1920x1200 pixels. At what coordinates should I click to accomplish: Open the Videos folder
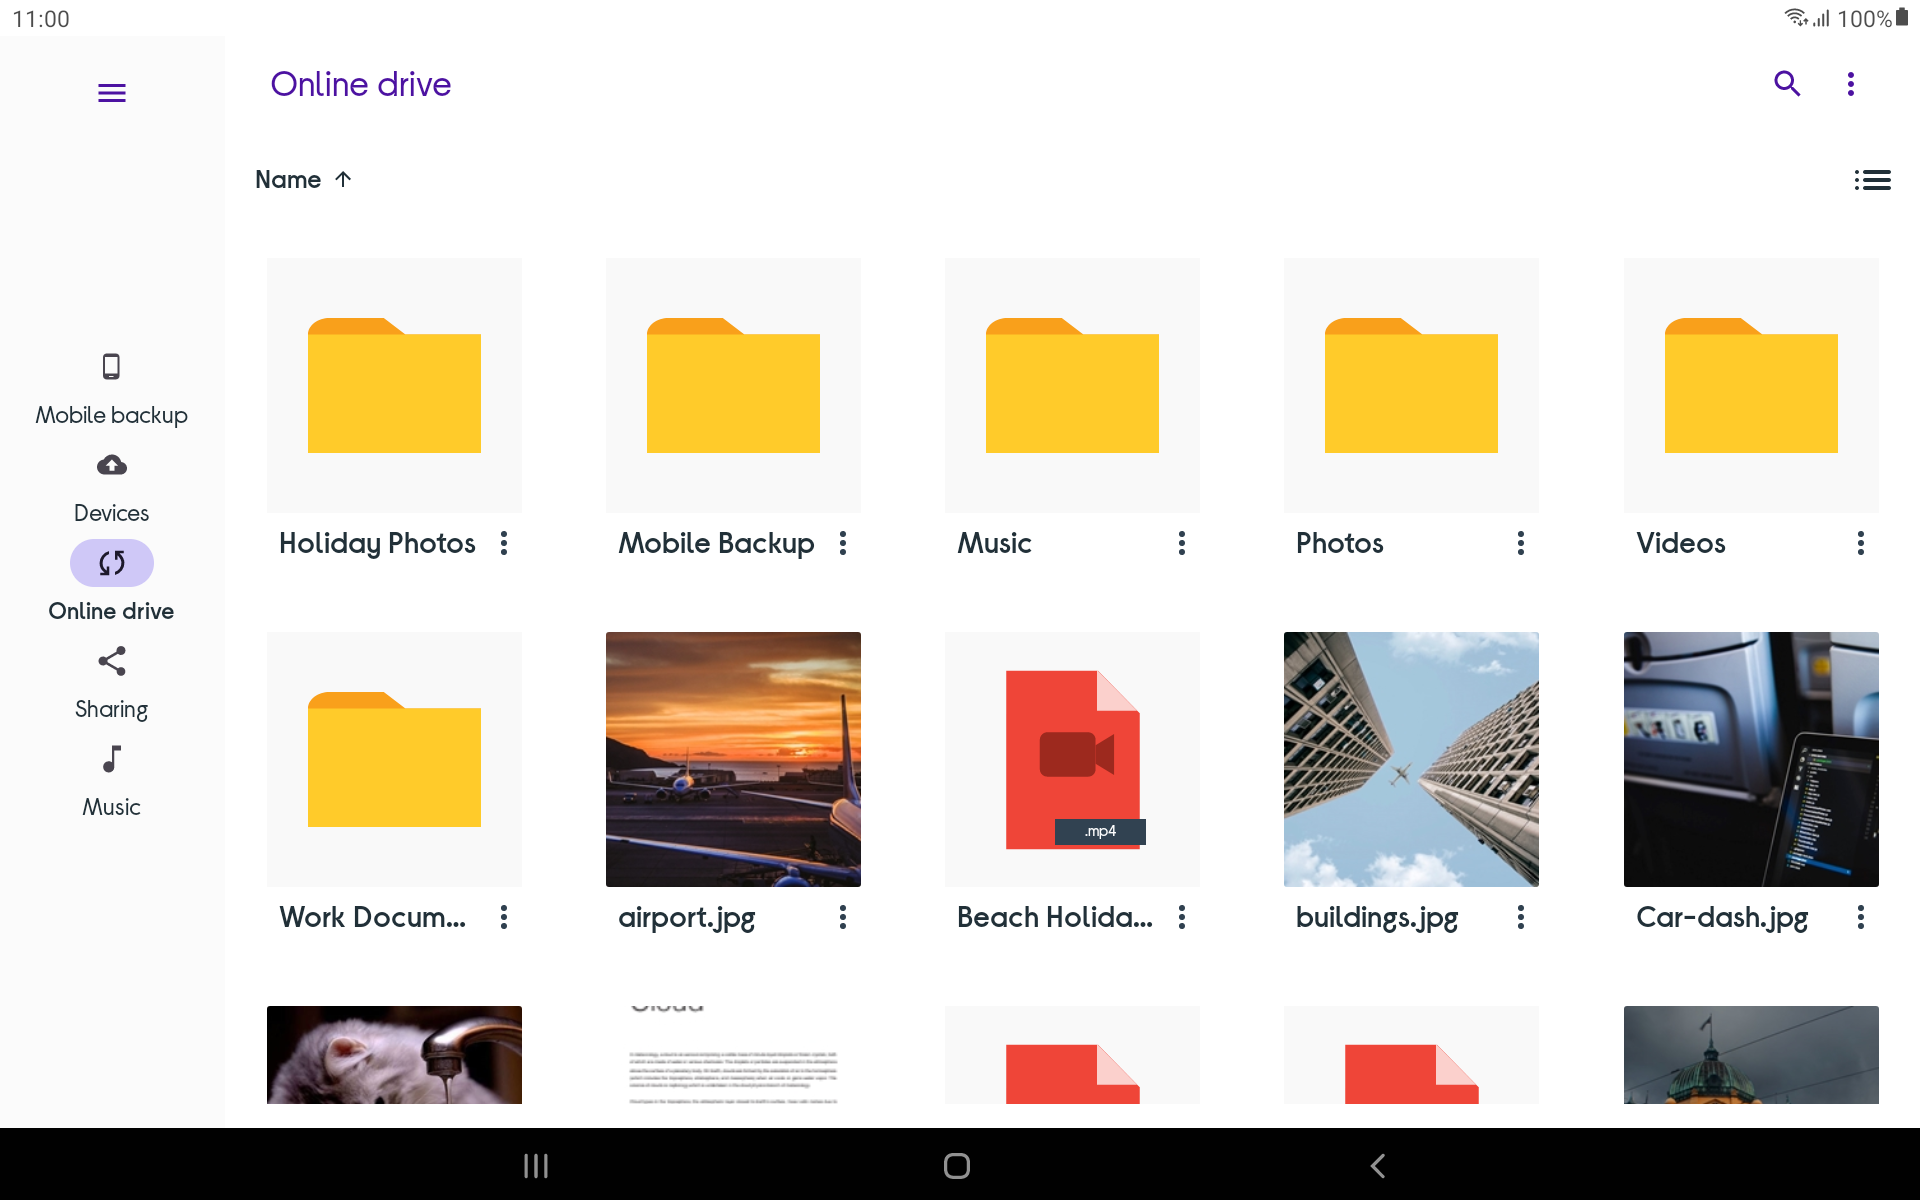1750,386
